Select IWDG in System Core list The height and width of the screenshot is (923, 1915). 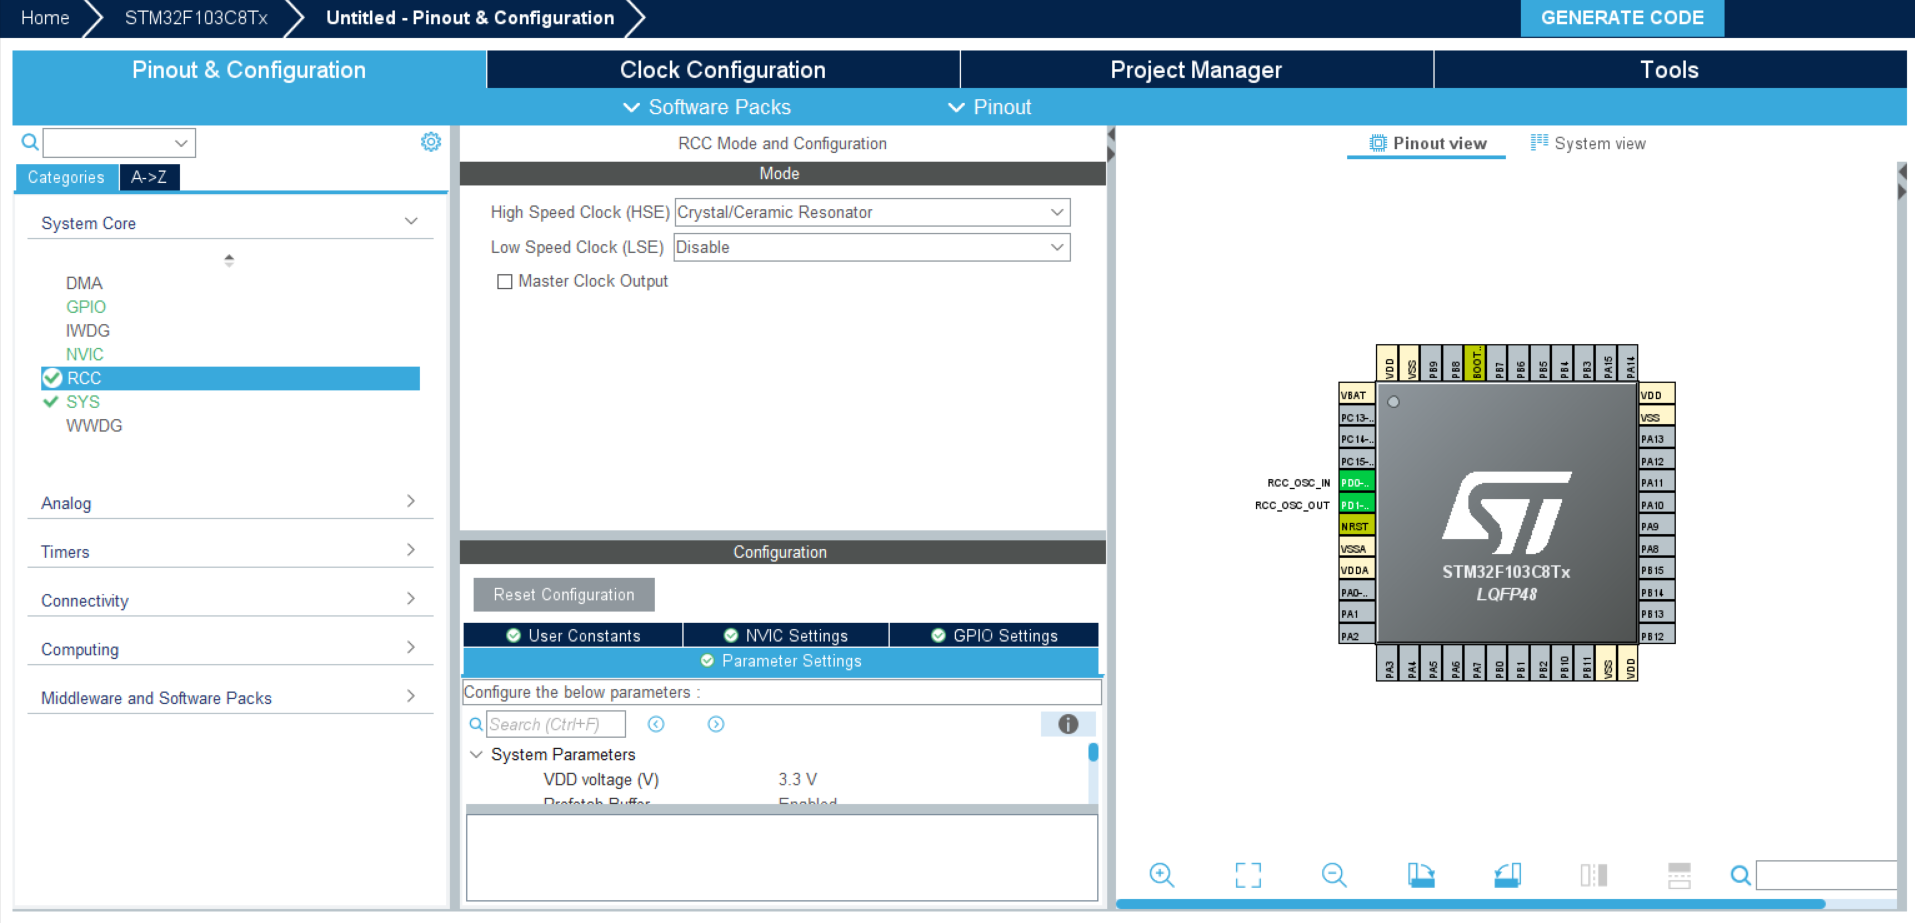(x=88, y=331)
